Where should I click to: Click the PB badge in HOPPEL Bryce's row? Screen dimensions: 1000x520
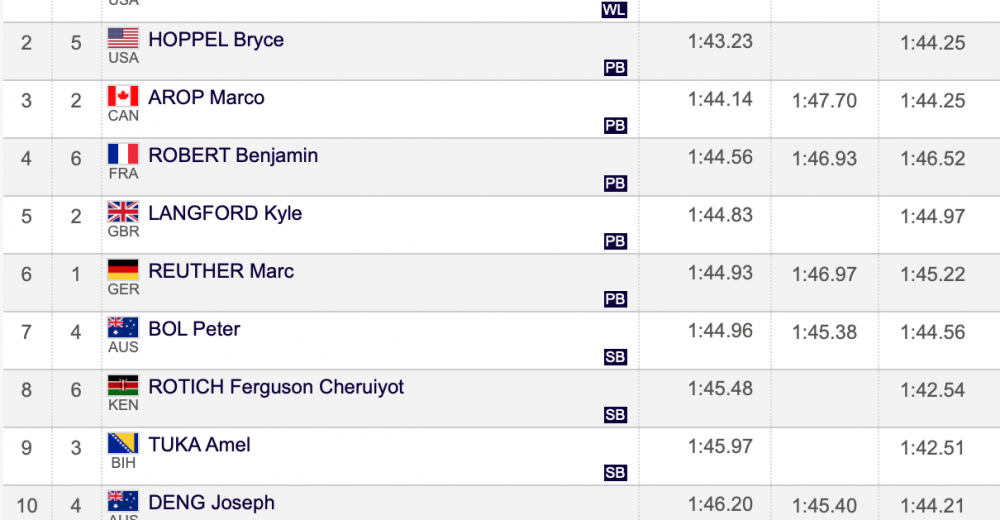pos(615,68)
